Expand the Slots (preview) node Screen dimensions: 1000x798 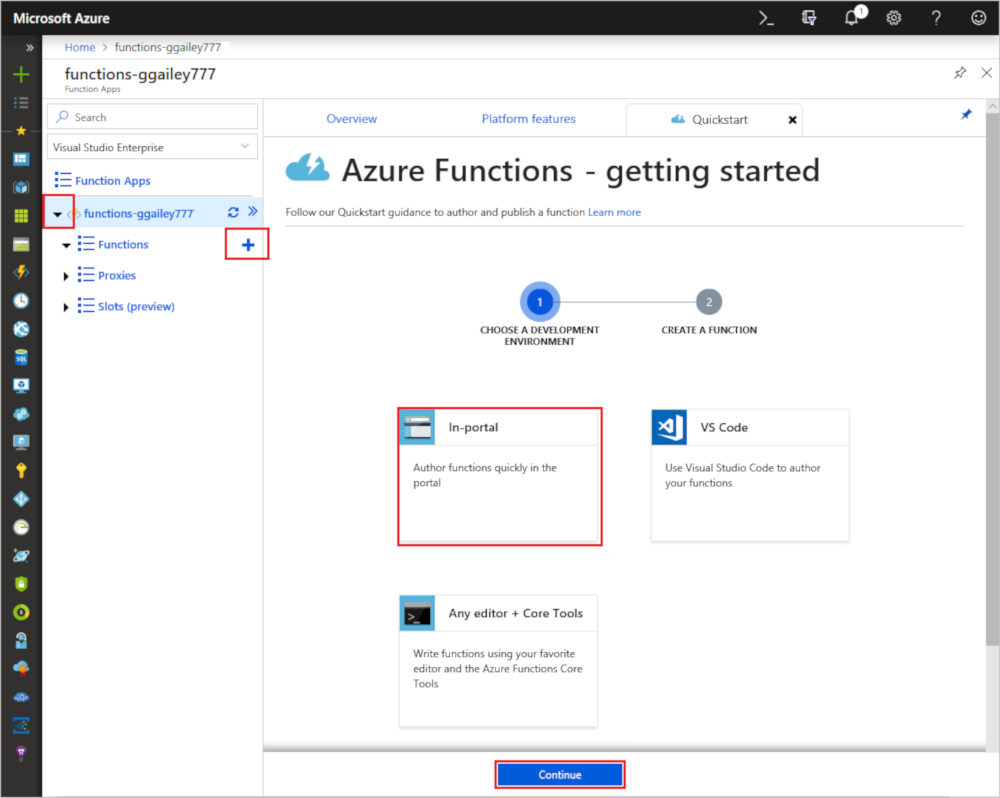click(x=67, y=307)
